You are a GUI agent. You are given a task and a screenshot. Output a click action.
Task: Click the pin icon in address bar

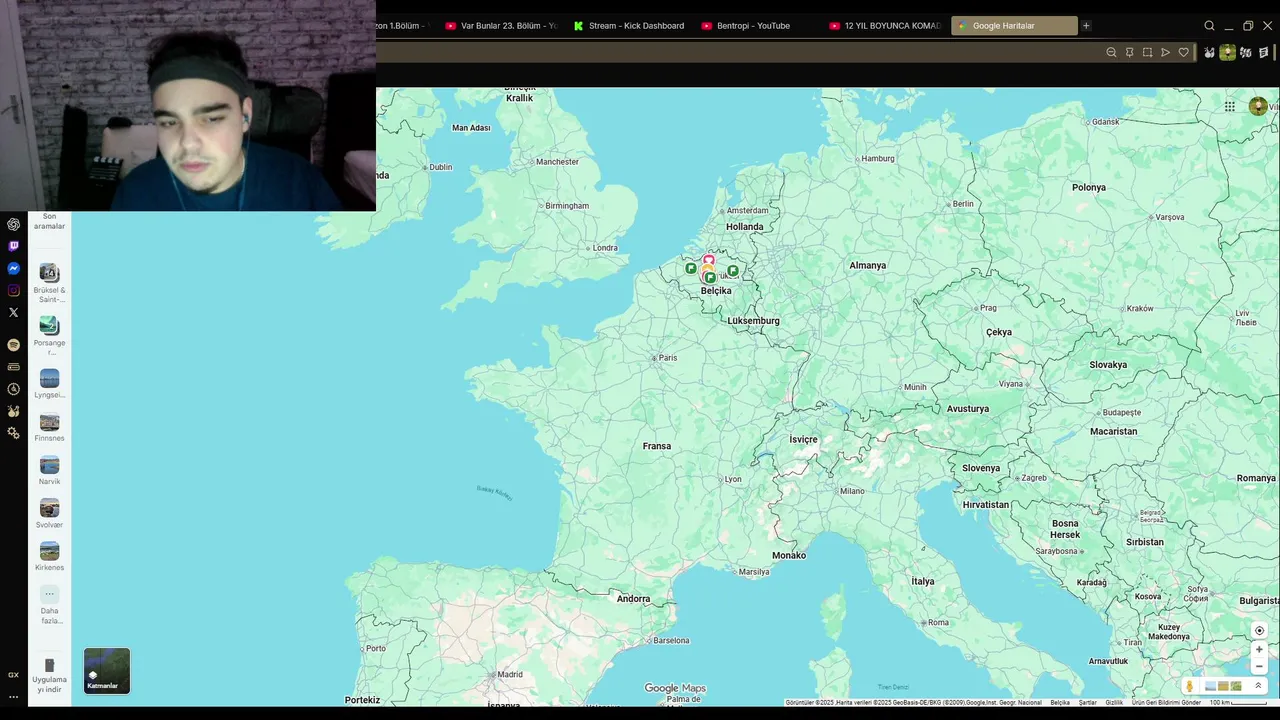[x=1129, y=52]
